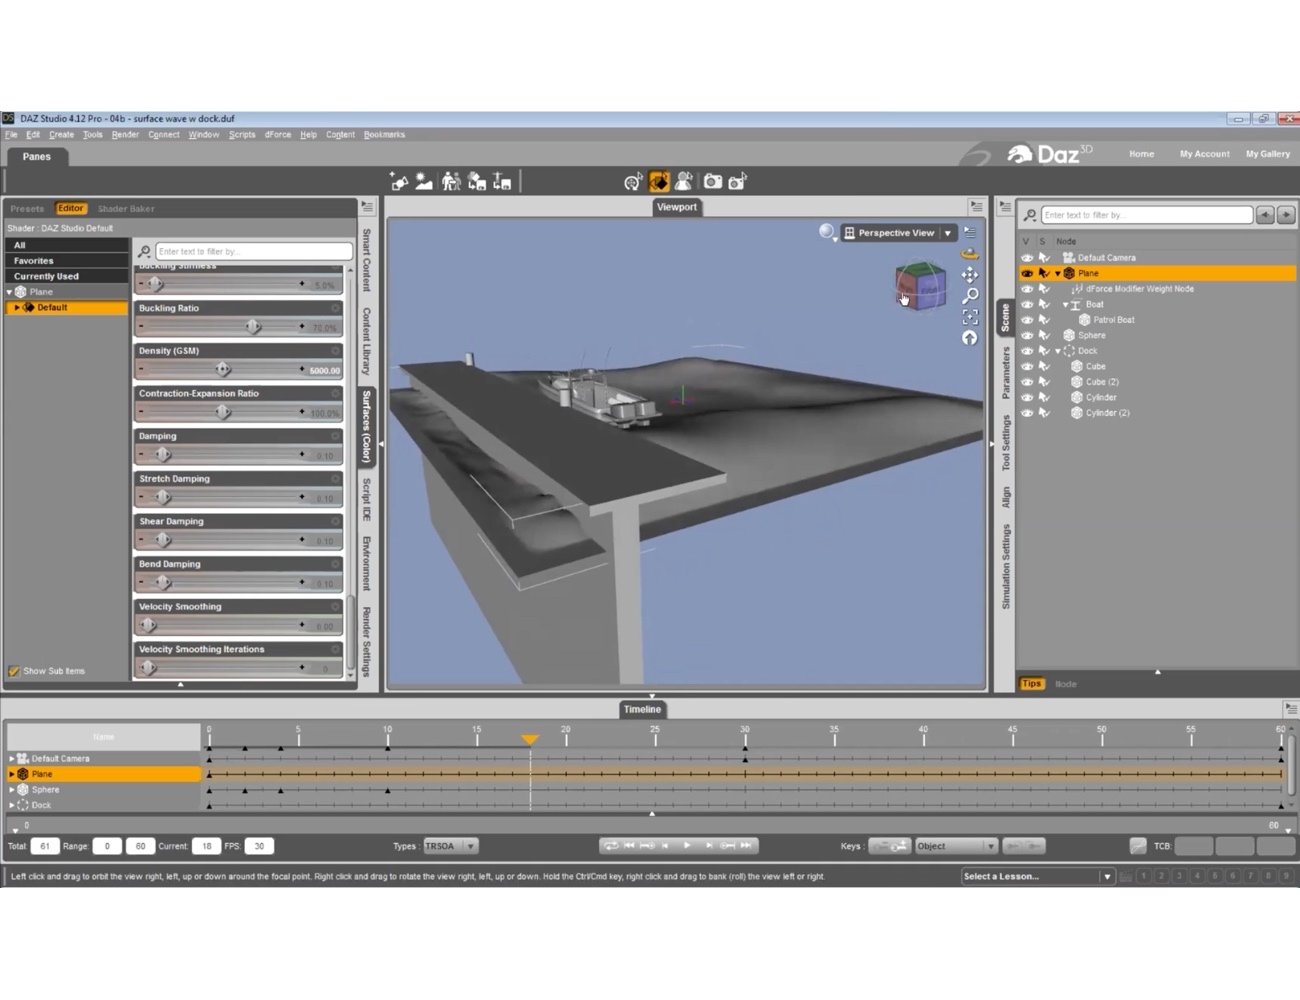Open the dForce menu
Screen dimensions: 1300x1000
coord(278,134)
